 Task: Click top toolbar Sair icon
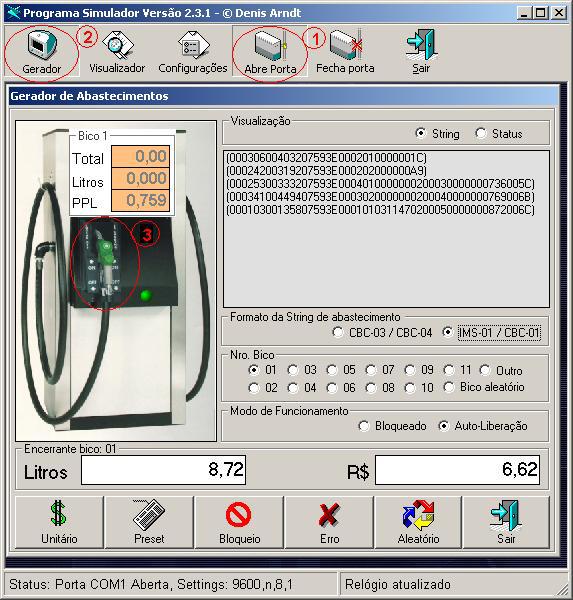coord(421,53)
